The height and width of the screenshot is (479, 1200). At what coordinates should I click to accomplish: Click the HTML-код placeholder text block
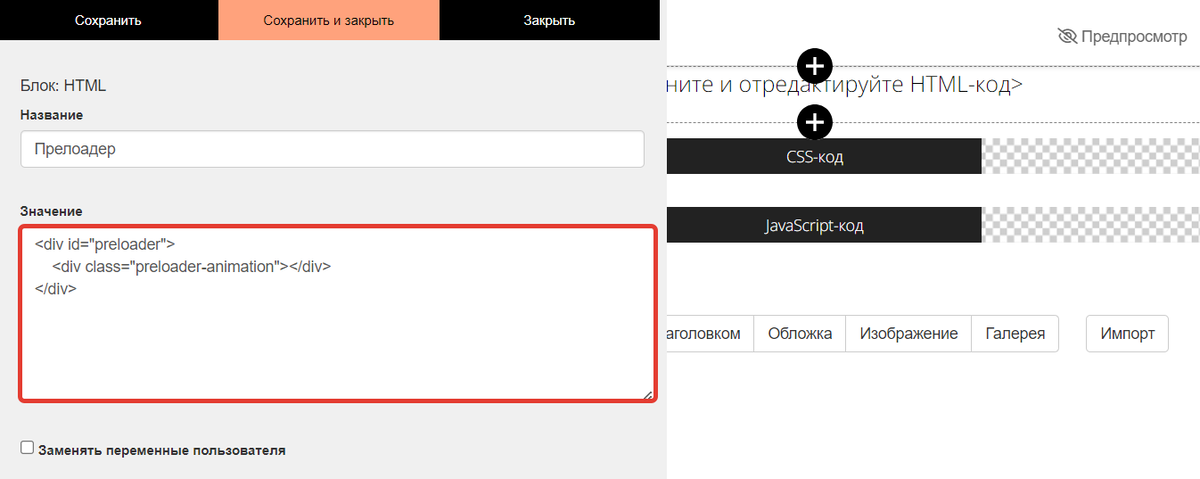tap(845, 85)
